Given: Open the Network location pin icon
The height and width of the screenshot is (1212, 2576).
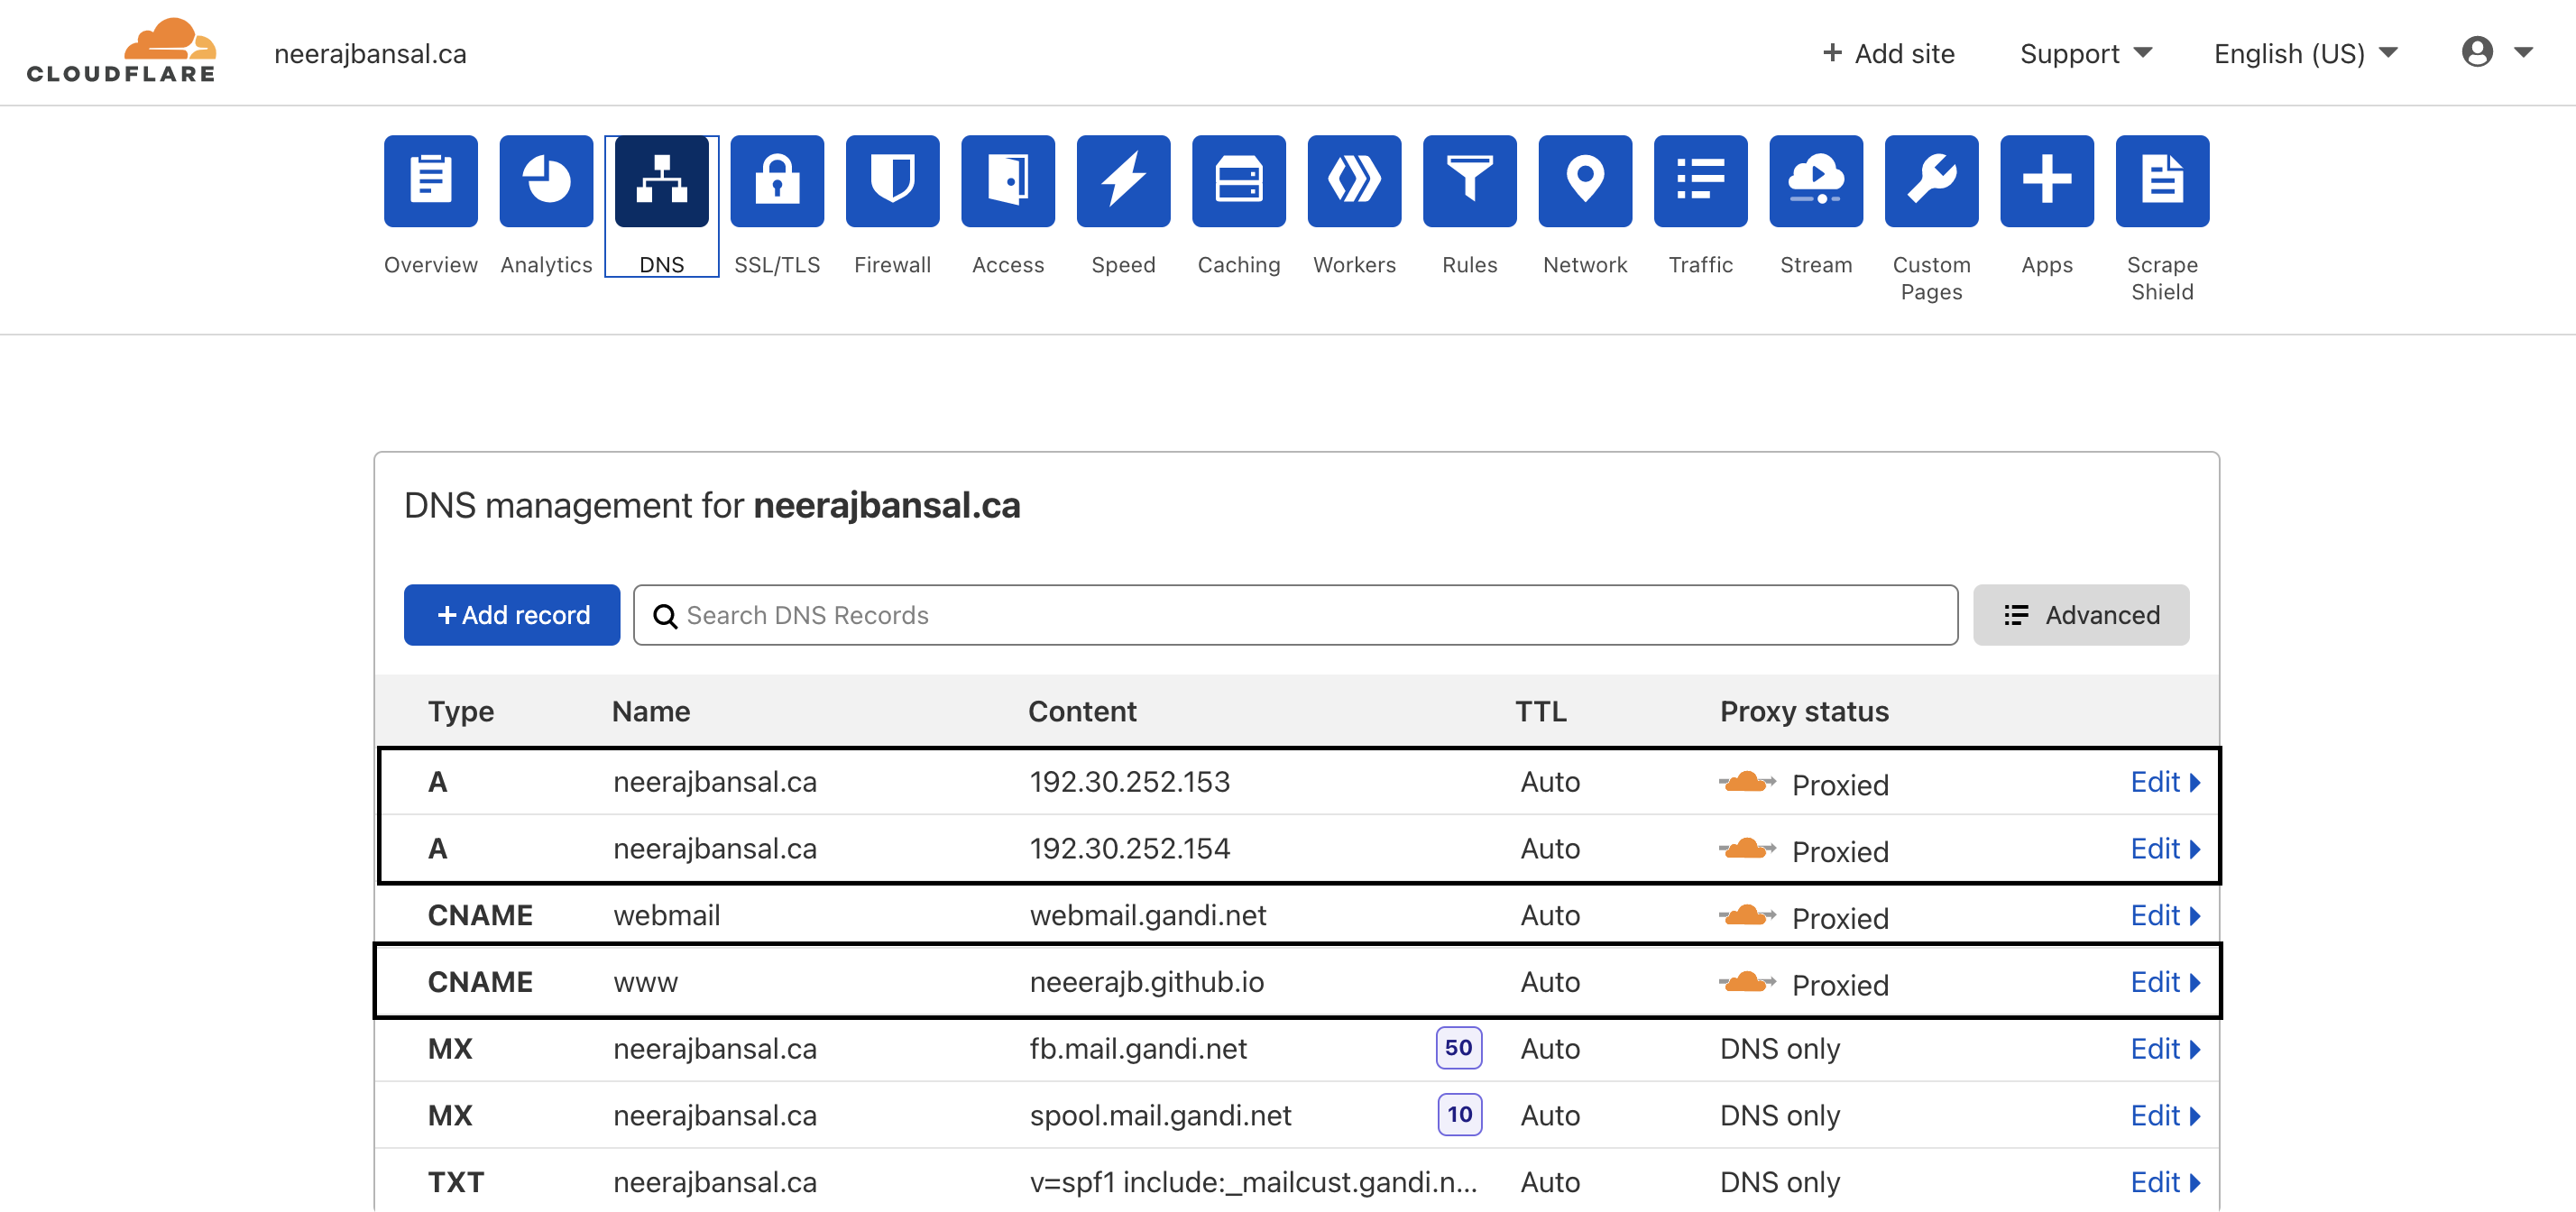Looking at the screenshot, I should pyautogui.click(x=1585, y=181).
